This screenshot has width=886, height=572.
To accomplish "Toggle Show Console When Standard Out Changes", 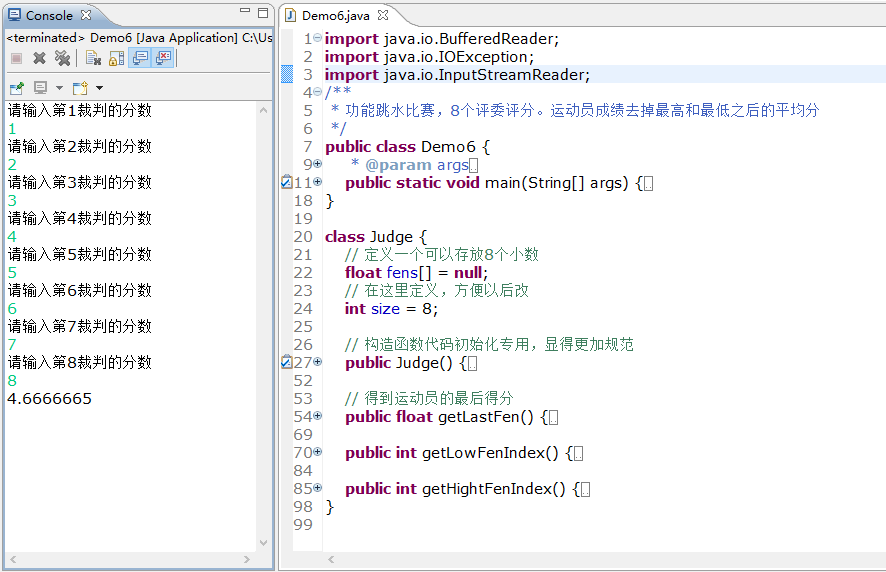I will click(x=140, y=58).
